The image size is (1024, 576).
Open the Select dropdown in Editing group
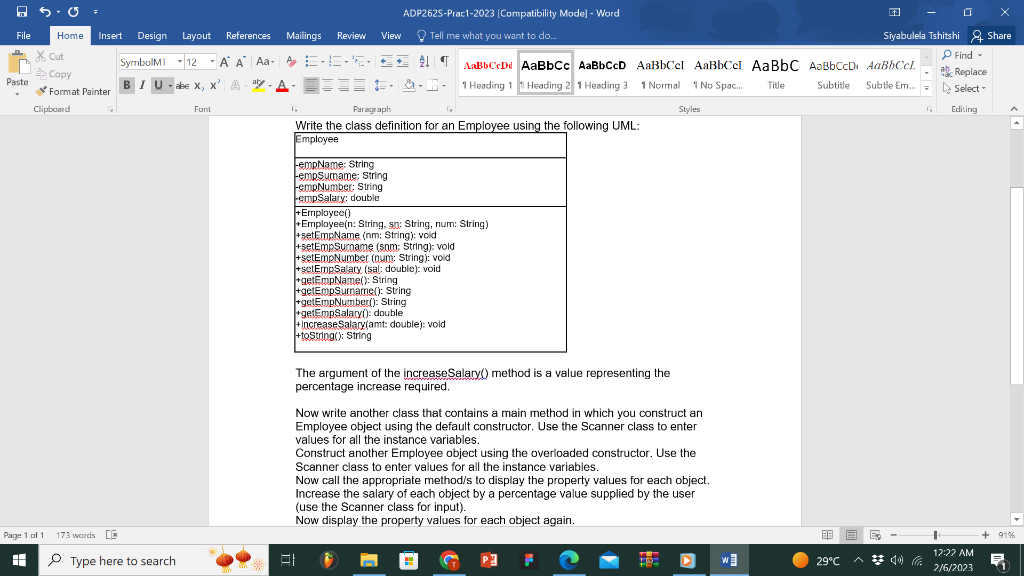964,89
